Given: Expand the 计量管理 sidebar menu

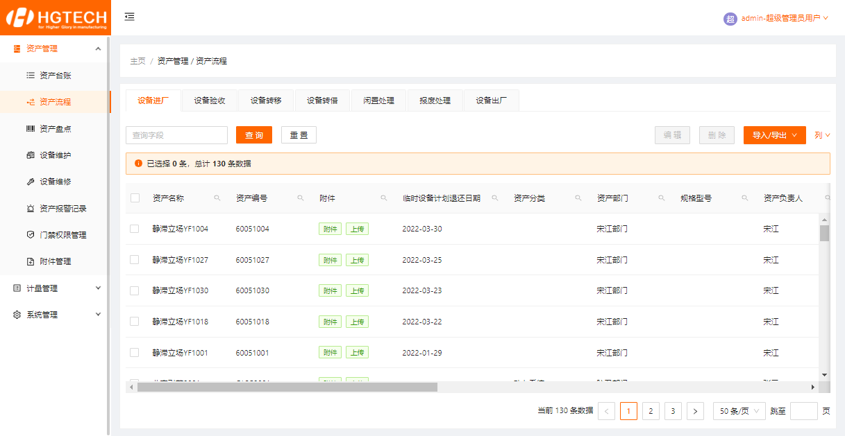Looking at the screenshot, I should click(x=54, y=288).
